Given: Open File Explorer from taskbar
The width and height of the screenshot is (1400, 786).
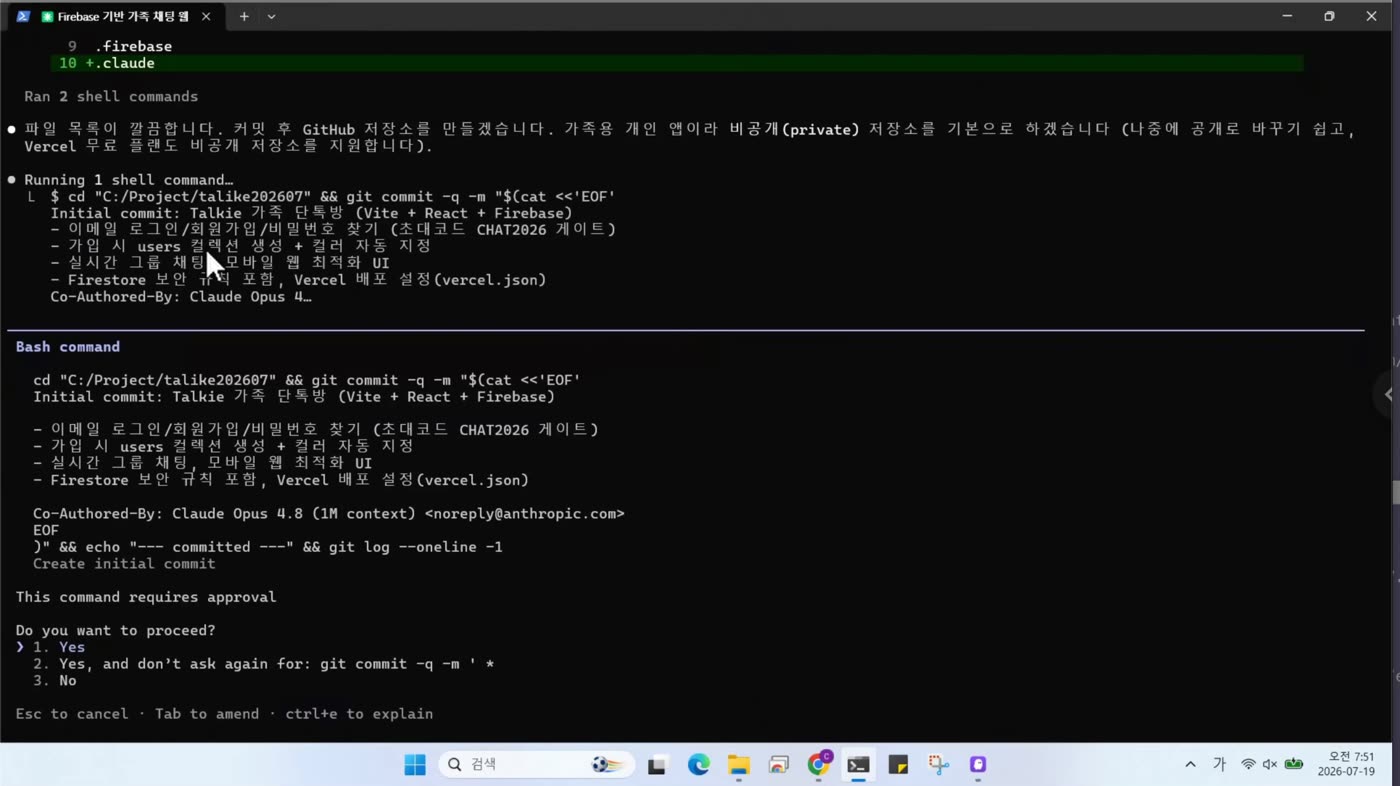Looking at the screenshot, I should point(738,765).
